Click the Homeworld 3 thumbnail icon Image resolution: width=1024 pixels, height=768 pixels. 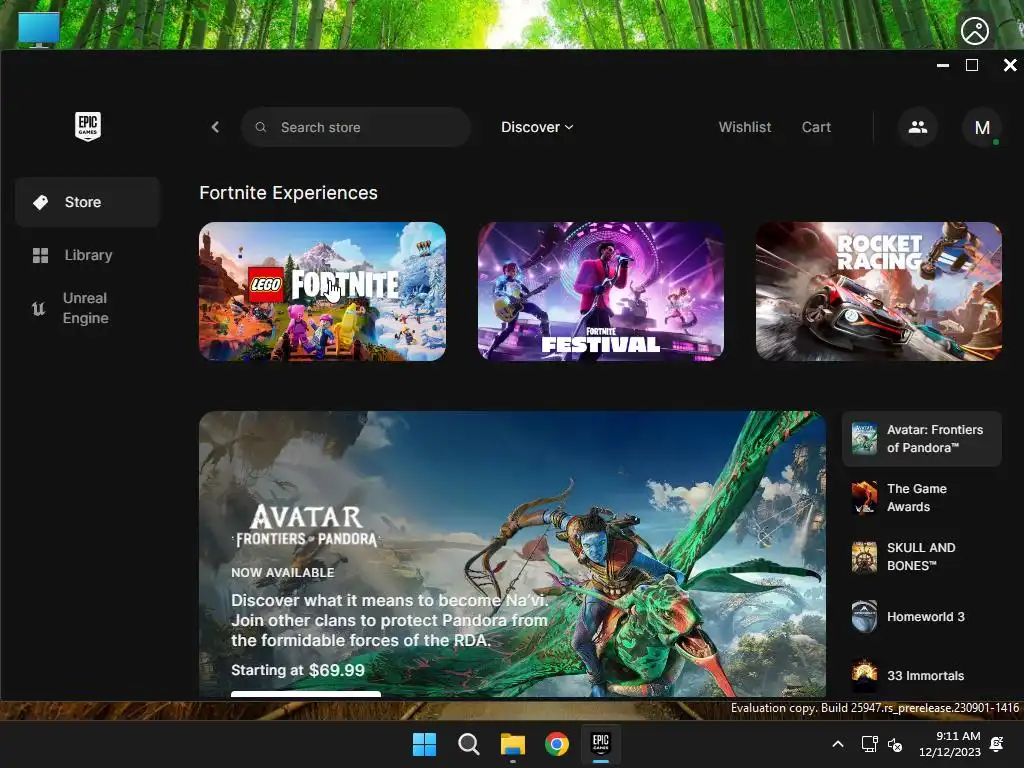[865, 616]
